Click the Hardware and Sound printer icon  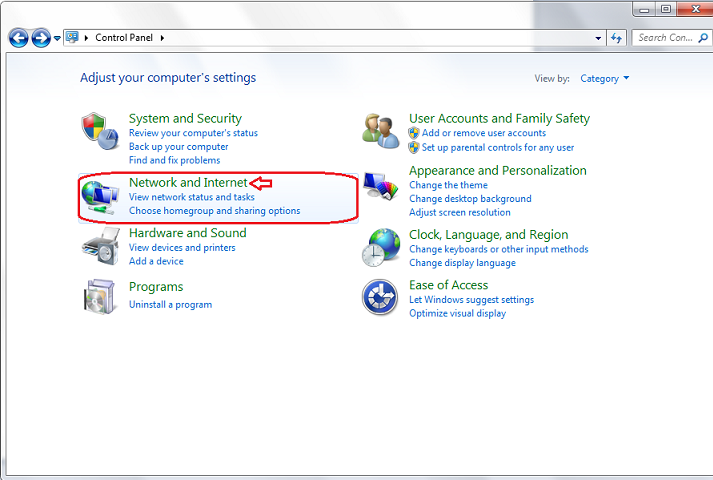100,246
